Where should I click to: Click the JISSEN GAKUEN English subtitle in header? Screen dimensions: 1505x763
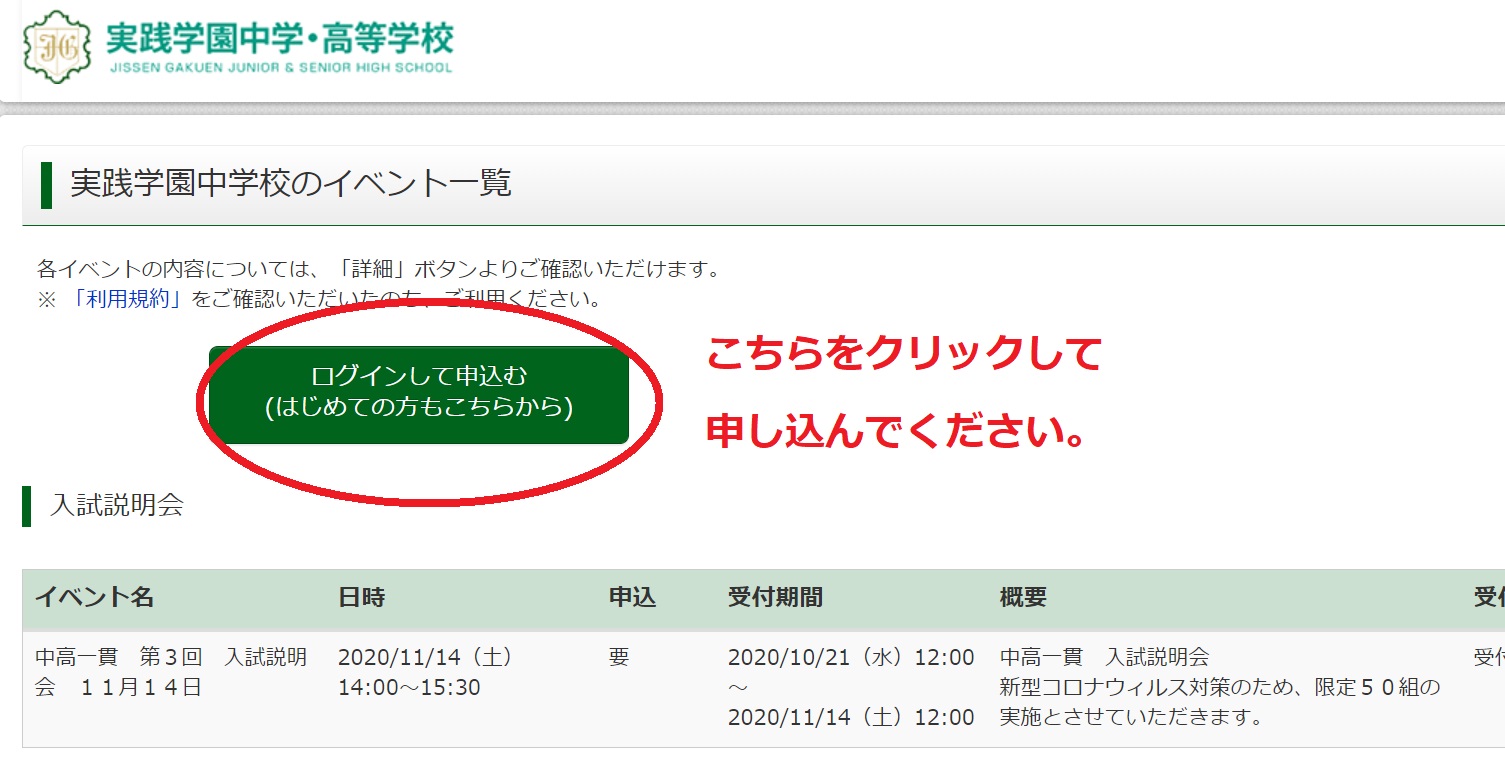(279, 68)
